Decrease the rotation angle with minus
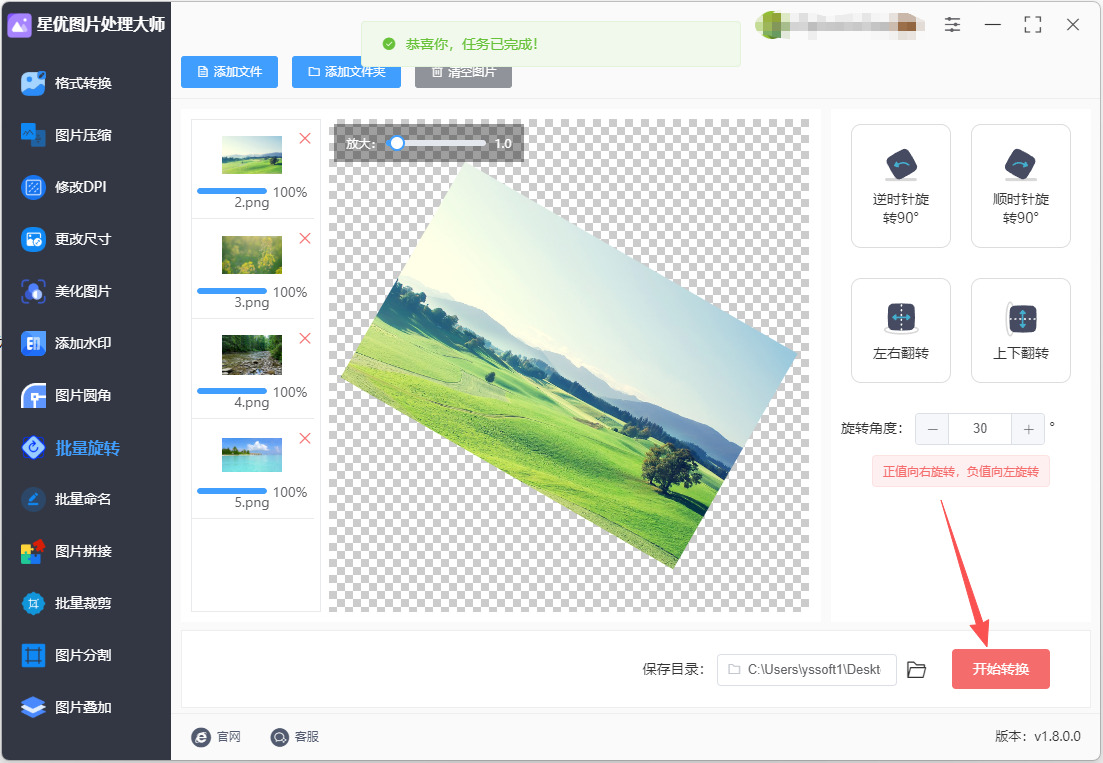1103x763 pixels. tap(932, 429)
